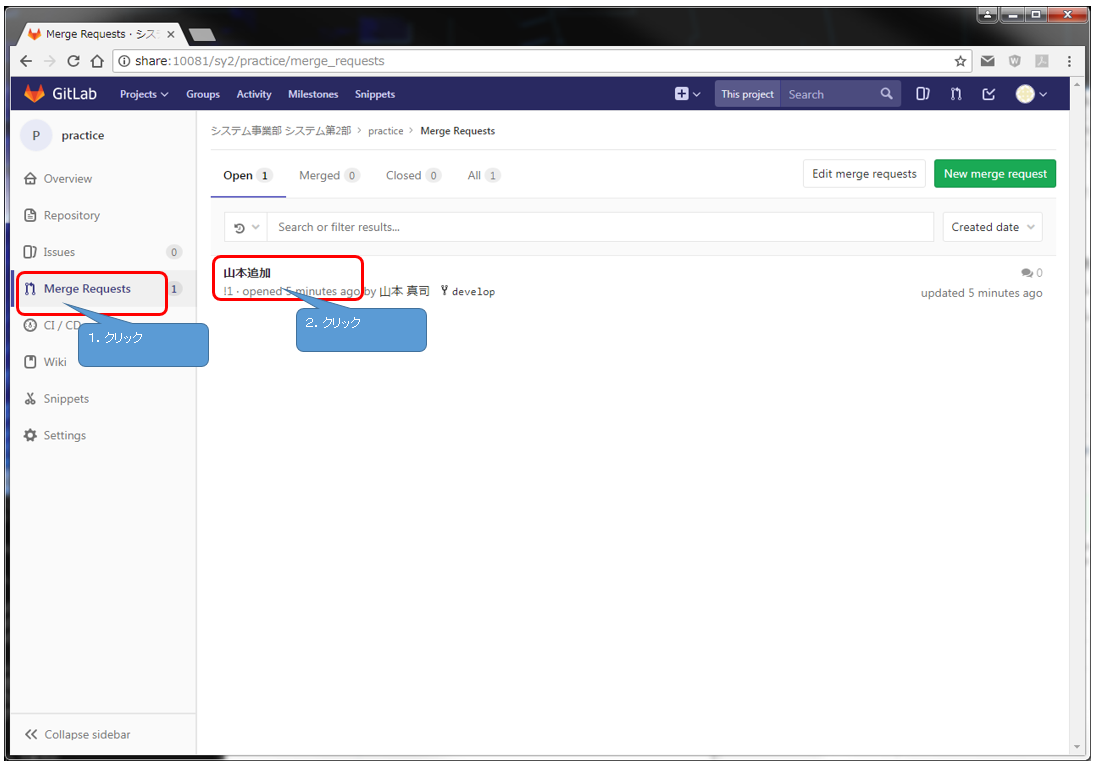The width and height of the screenshot is (1096, 765).
Task: Click the search magnifier icon
Action: pyautogui.click(x=886, y=94)
